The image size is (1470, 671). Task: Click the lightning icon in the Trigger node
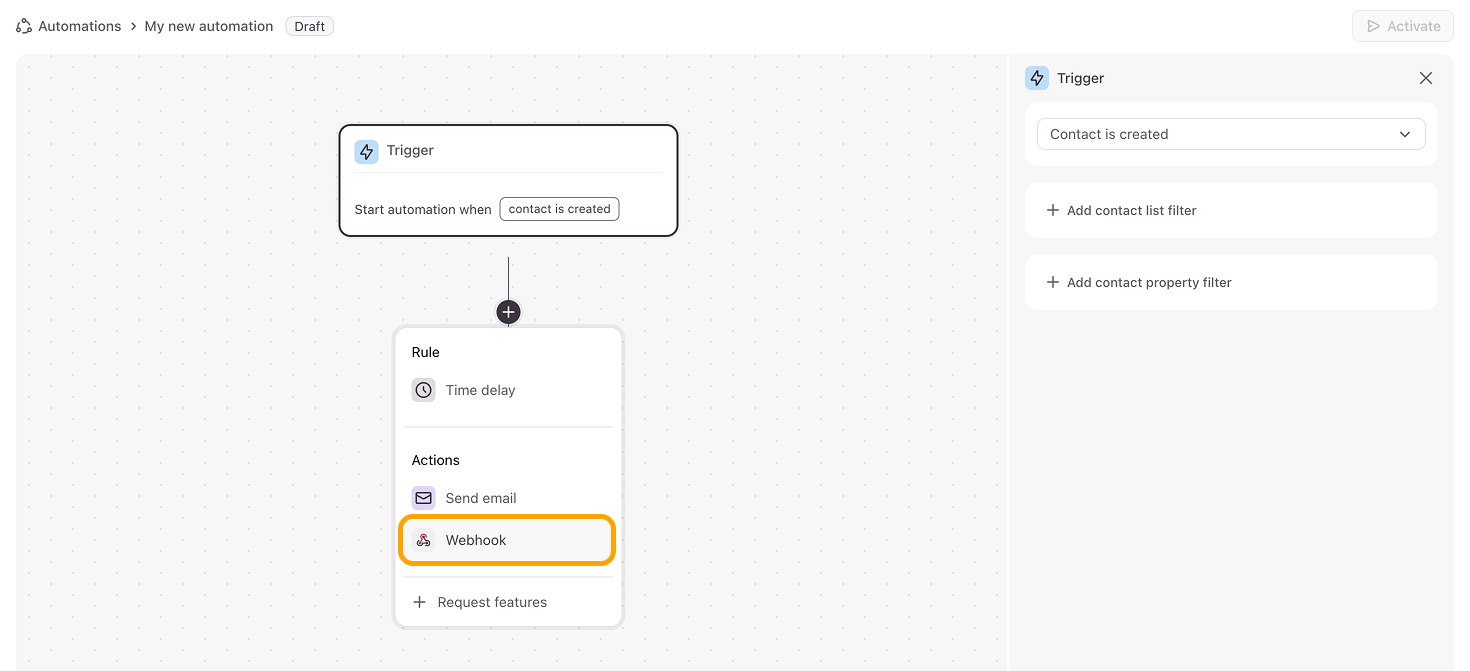(367, 151)
